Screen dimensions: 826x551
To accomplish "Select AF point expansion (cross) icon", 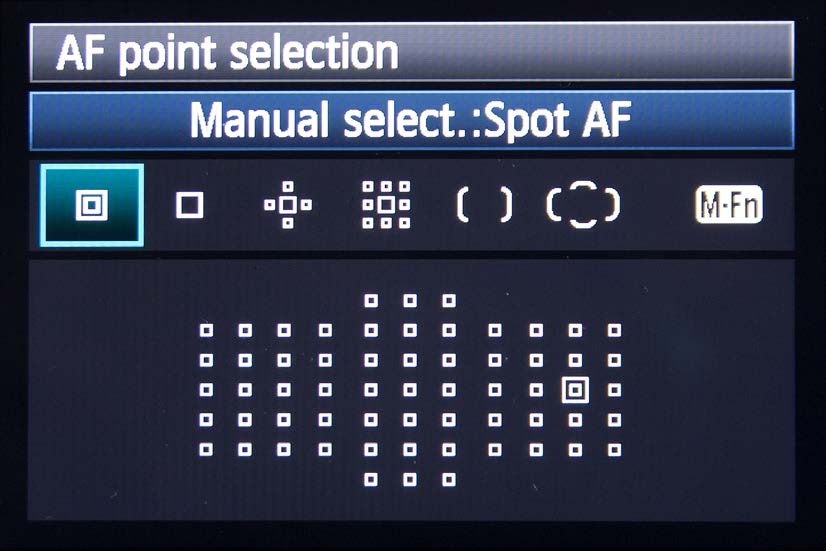I will (x=287, y=206).
